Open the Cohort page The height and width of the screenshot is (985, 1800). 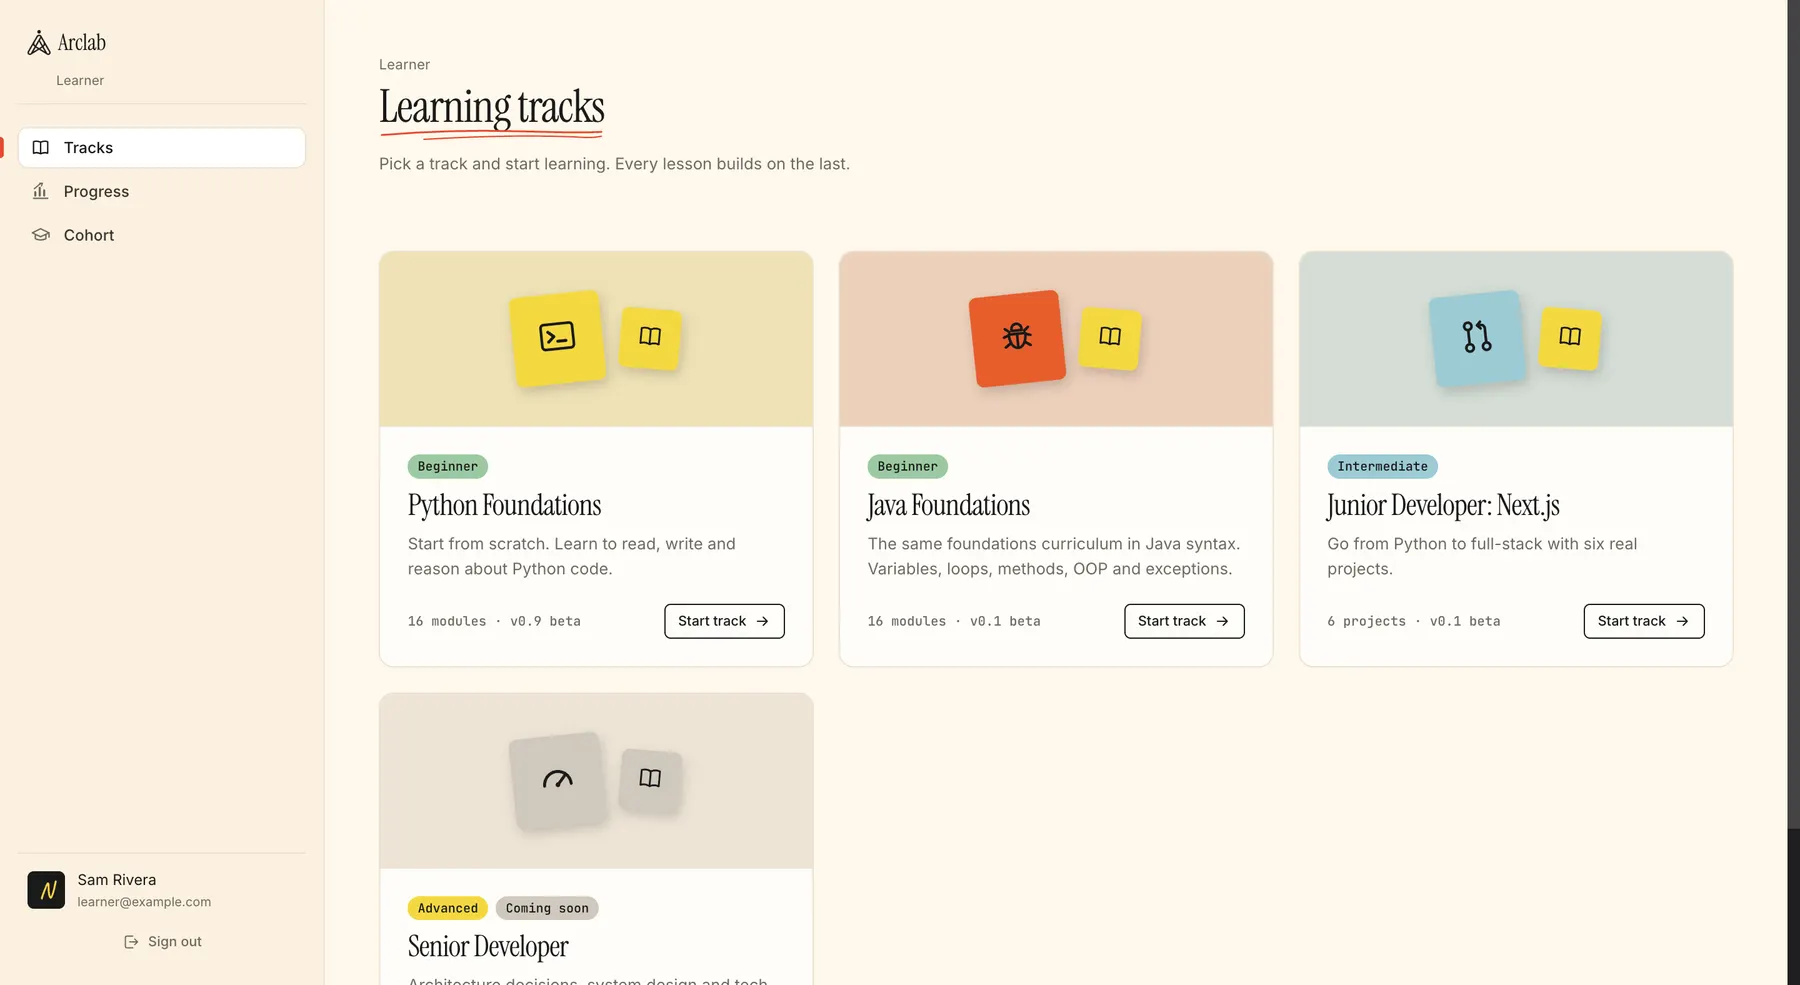coord(161,235)
